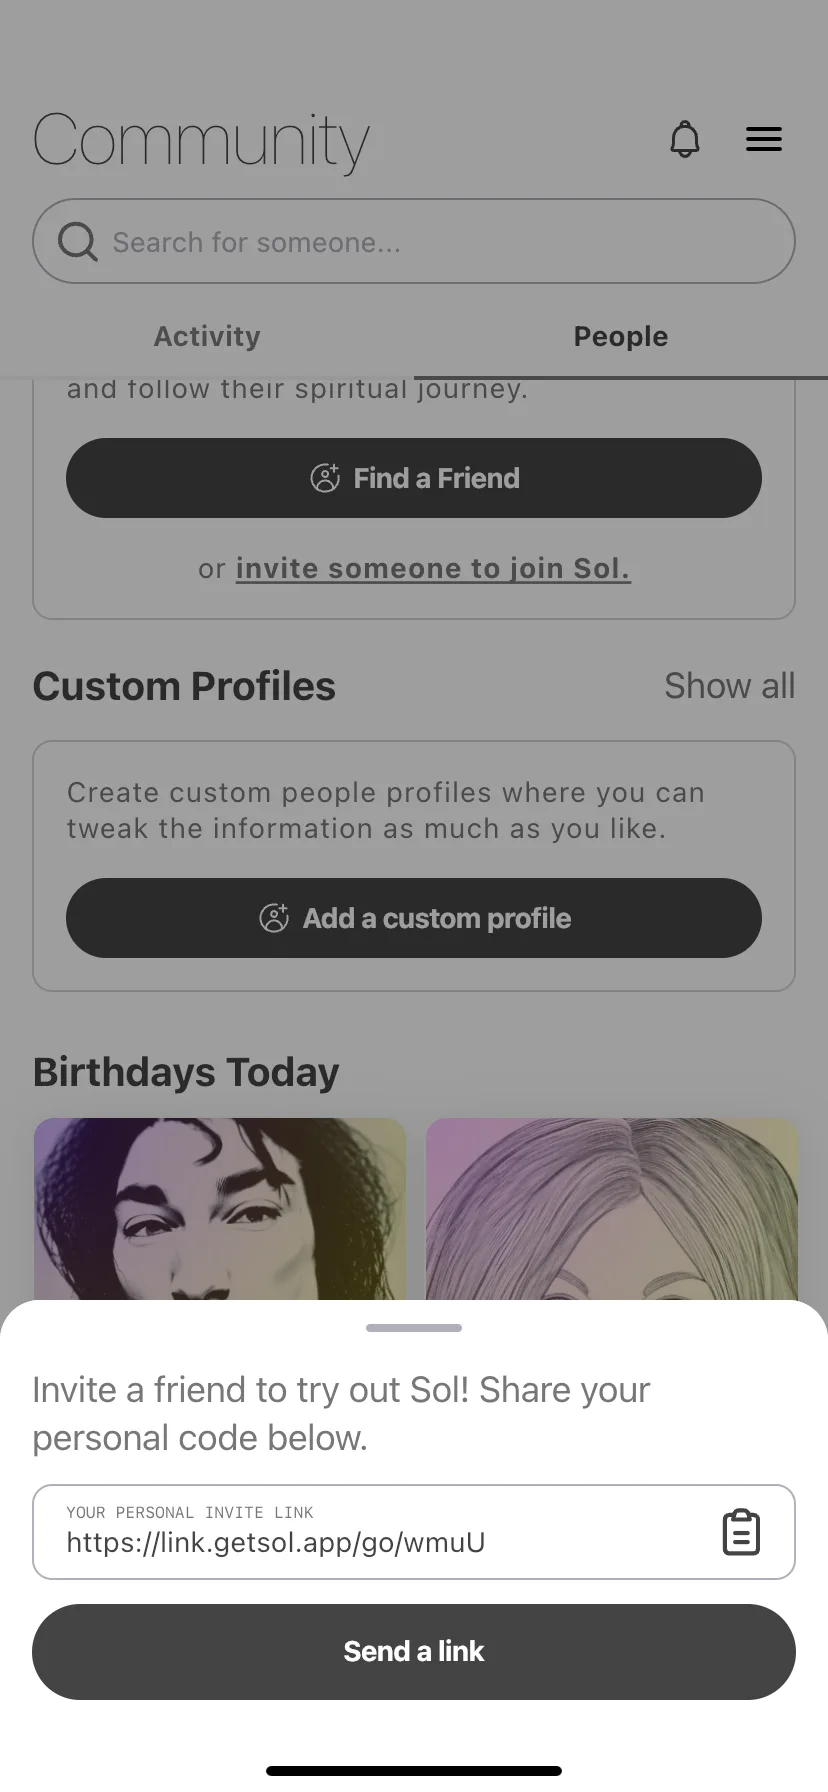
Task: Tap the add-person icon in Find a Friend
Action: tap(325, 478)
